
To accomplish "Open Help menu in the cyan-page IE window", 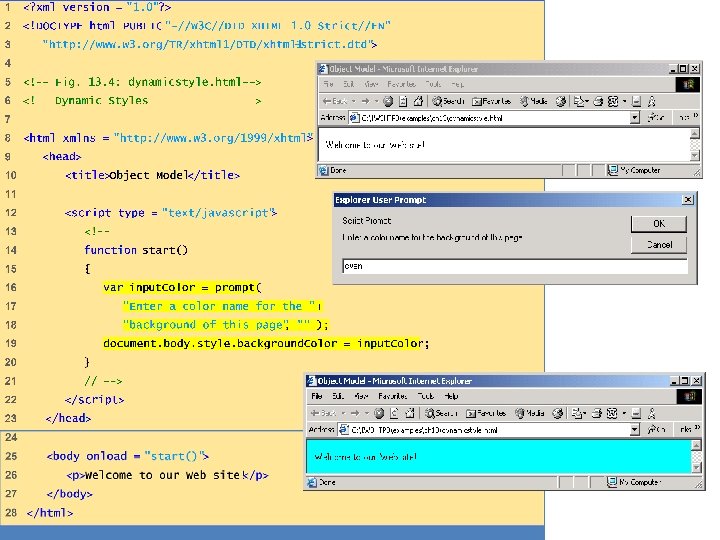I will click(x=451, y=396).
